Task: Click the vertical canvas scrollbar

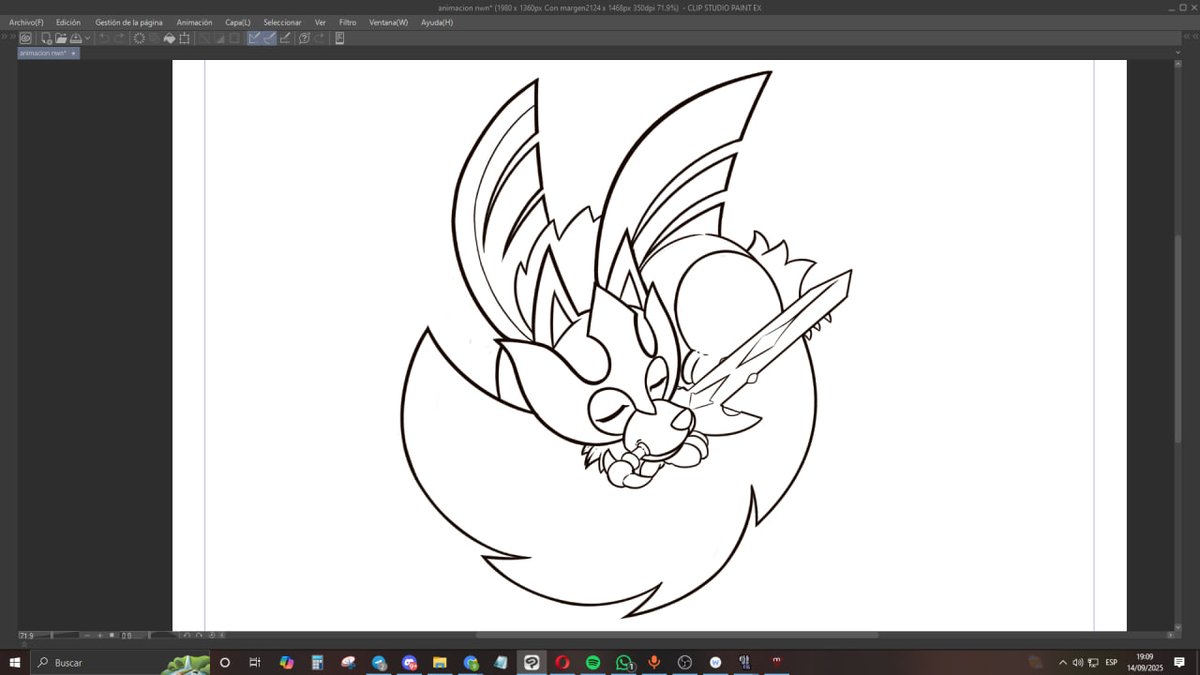Action: [1177, 340]
